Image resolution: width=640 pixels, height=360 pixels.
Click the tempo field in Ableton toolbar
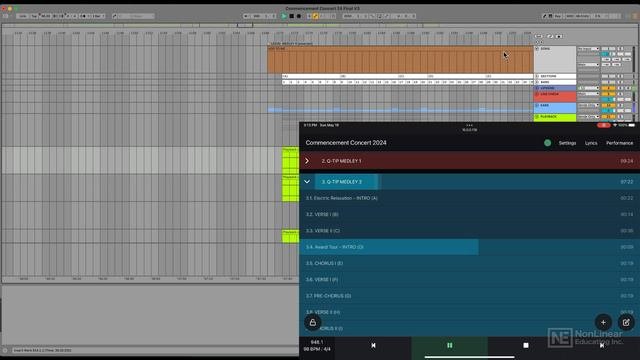[x=45, y=16]
